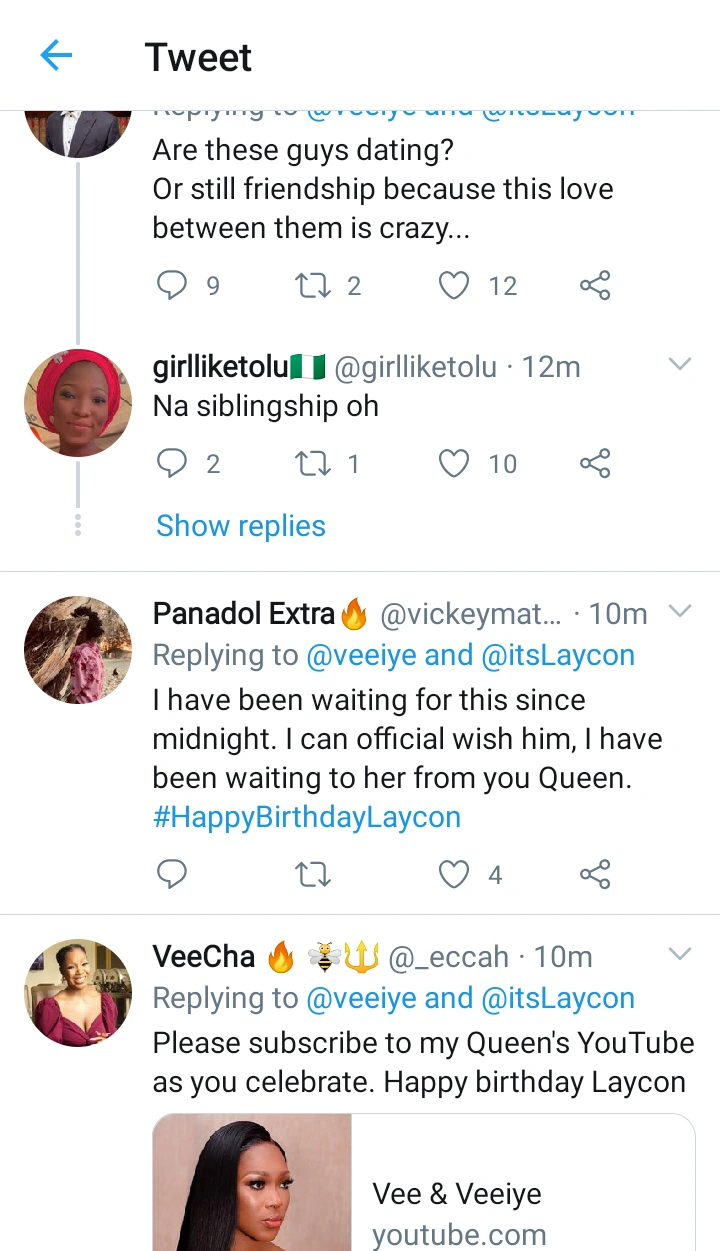Like Panadol Extra's birthday tweet
This screenshot has height=1251, width=720.
(x=454, y=875)
